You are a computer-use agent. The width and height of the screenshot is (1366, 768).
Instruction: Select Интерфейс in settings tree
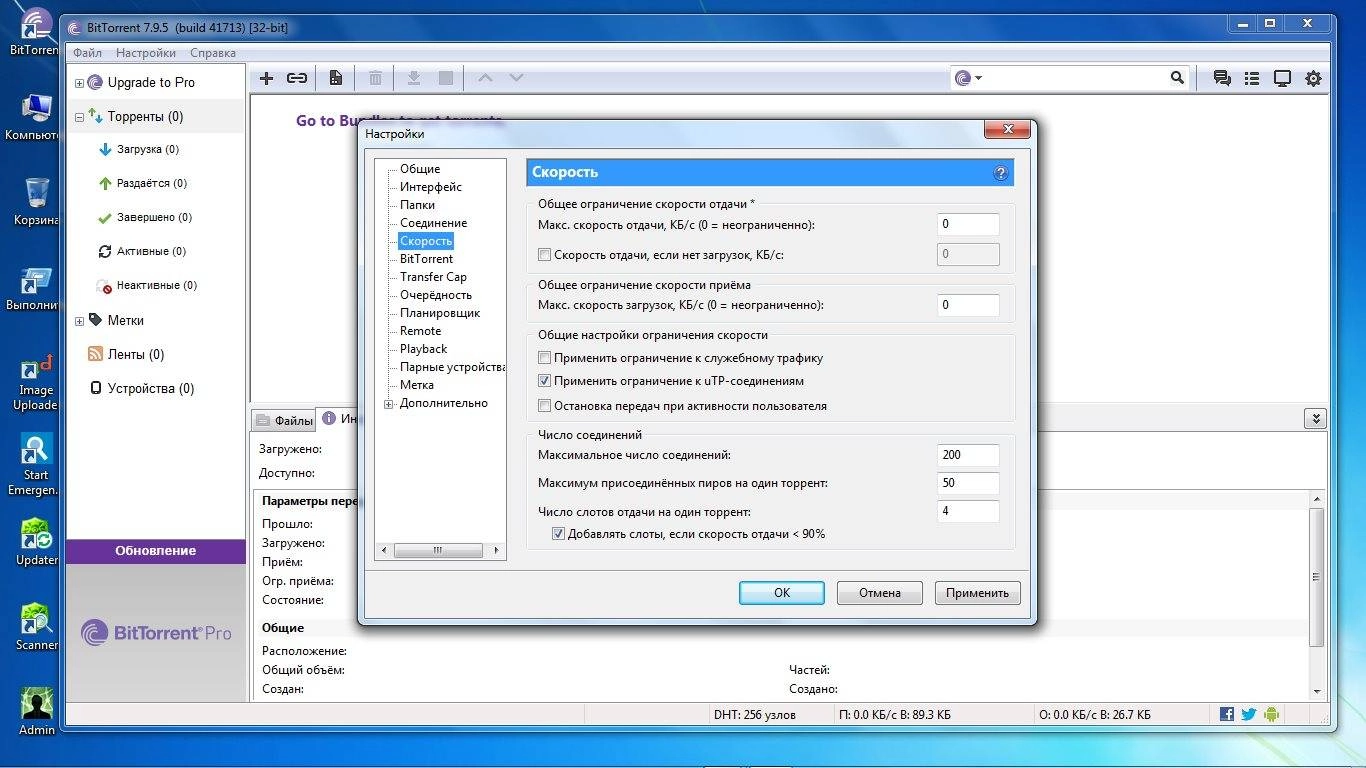click(431, 187)
